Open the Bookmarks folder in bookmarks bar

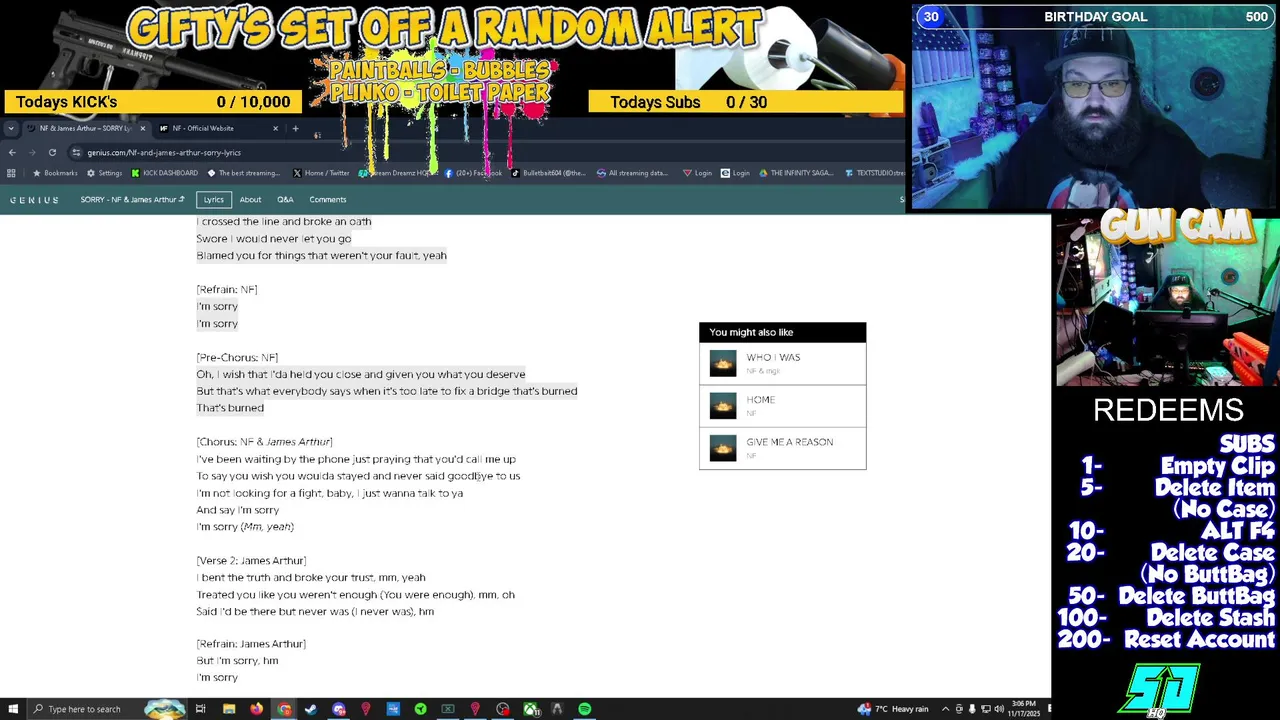click(x=54, y=173)
